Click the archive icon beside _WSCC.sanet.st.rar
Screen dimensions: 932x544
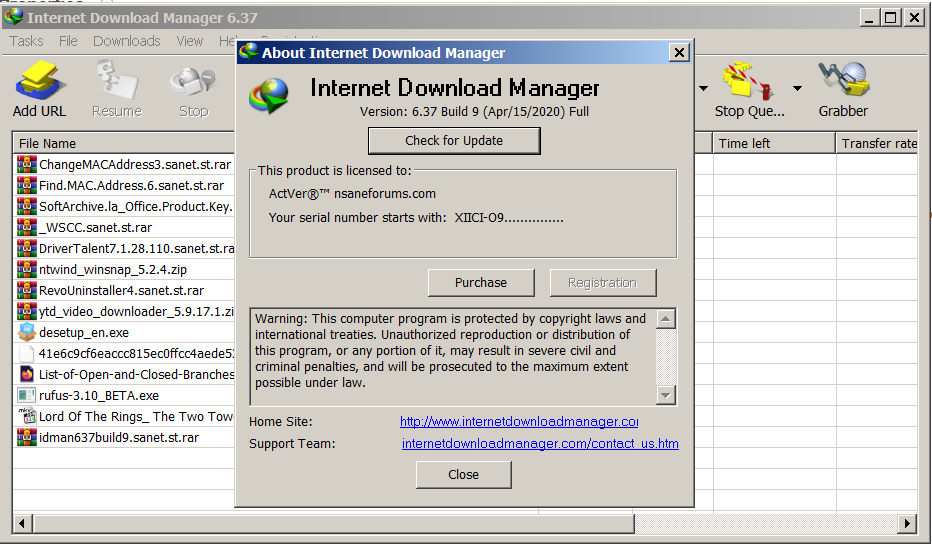click(x=27, y=227)
